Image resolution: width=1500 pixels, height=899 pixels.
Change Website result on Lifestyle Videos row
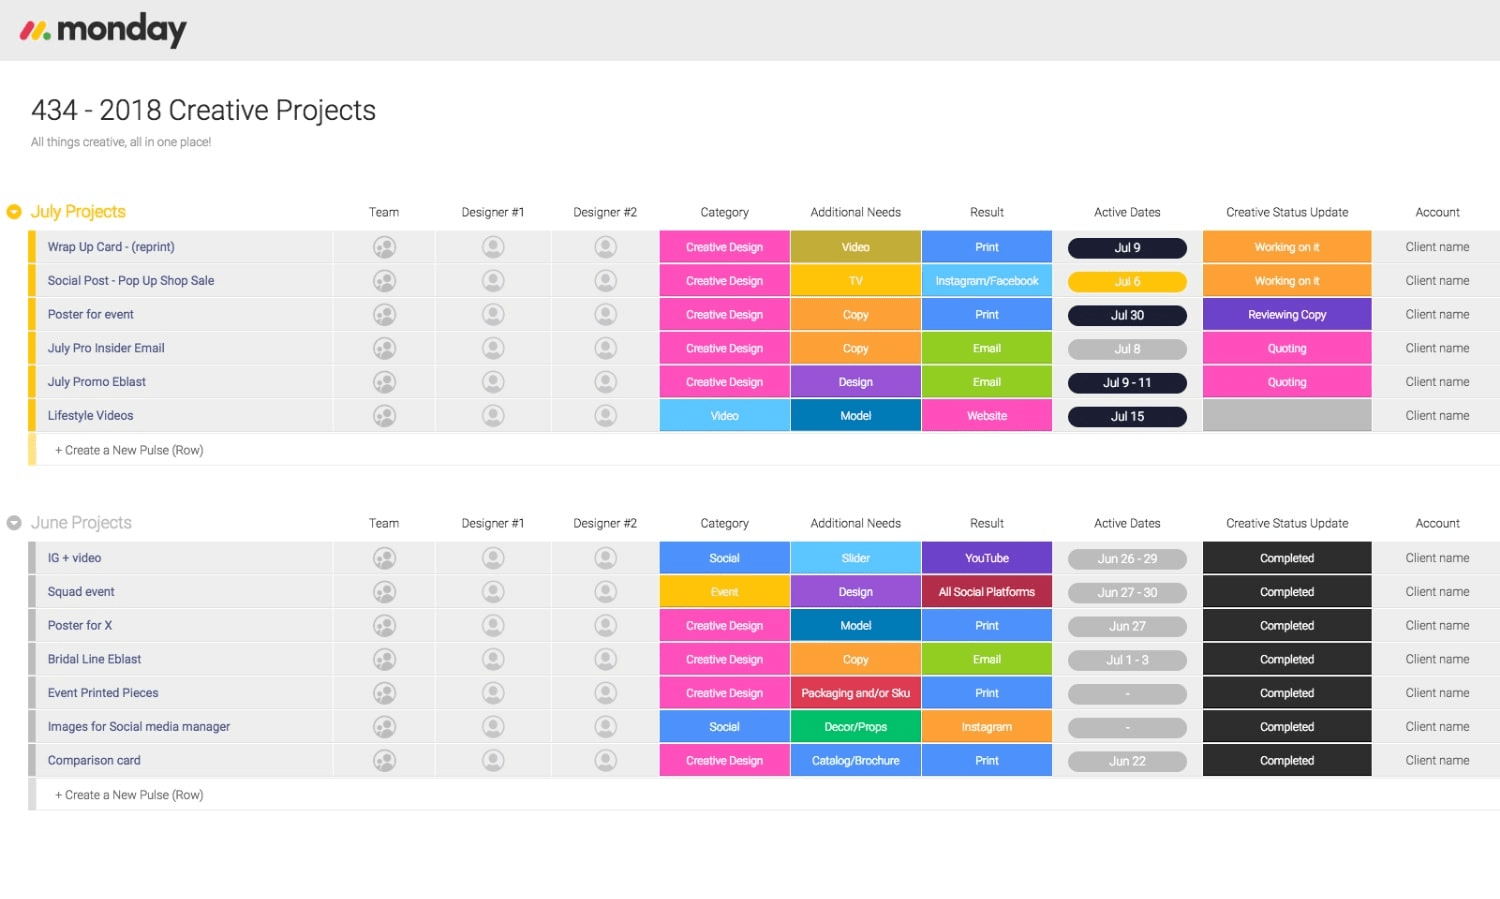986,415
